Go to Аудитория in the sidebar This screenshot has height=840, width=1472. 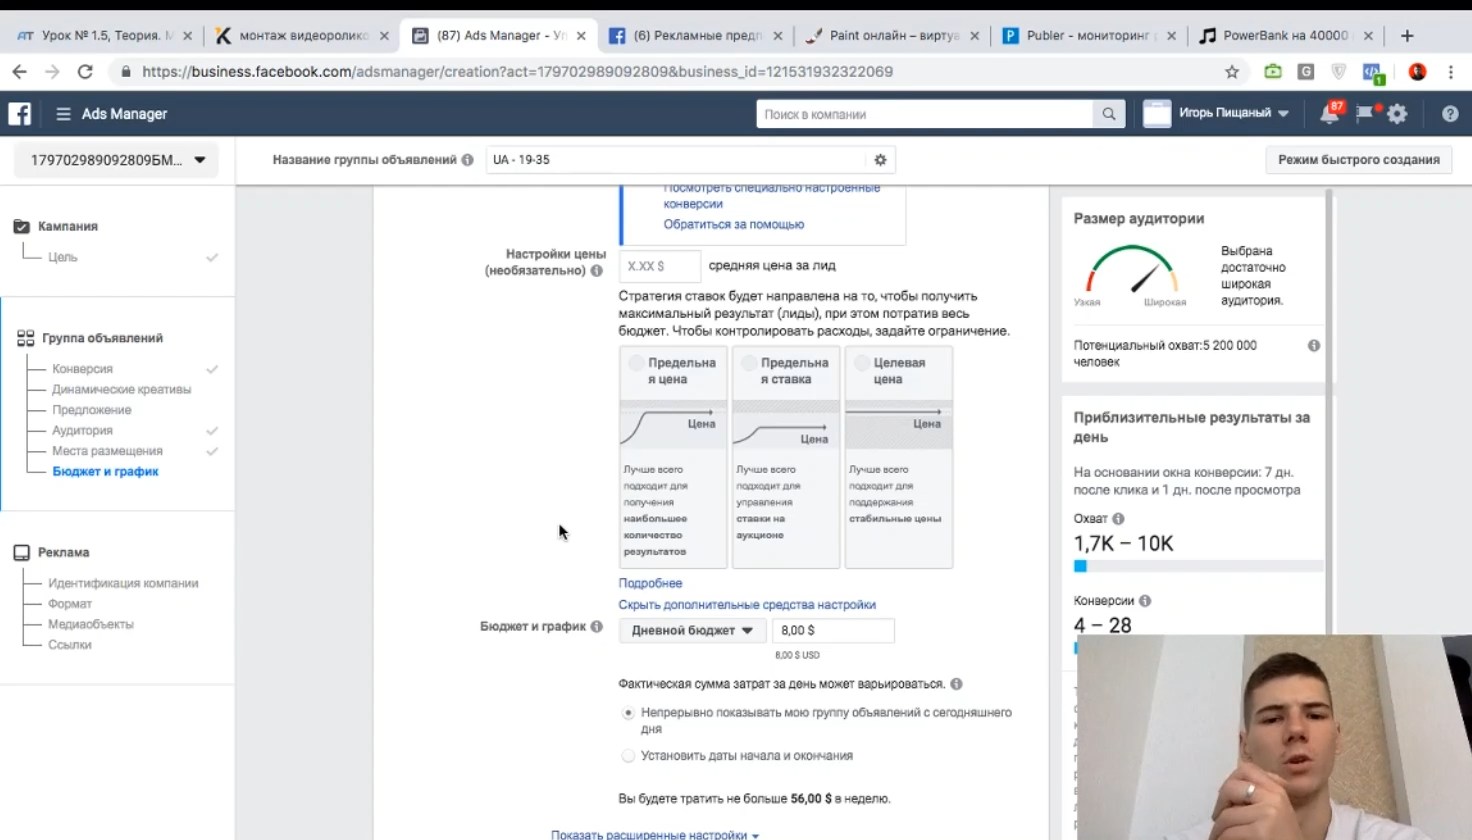(82, 431)
